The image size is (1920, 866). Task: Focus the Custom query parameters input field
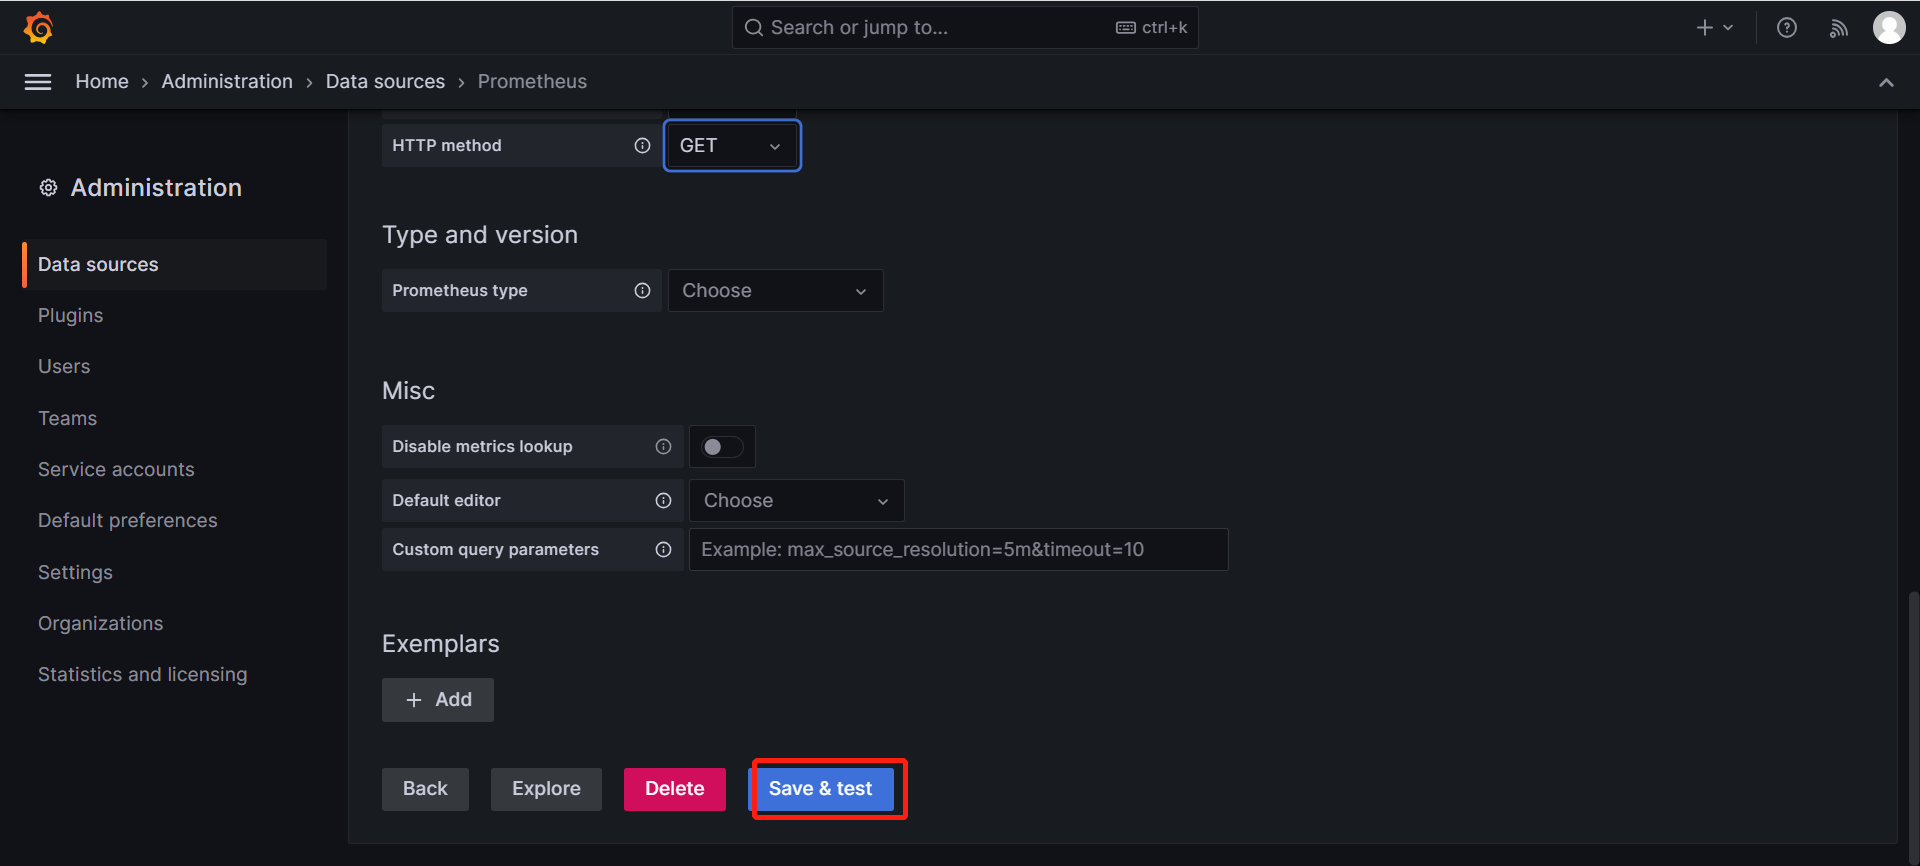[x=958, y=550]
